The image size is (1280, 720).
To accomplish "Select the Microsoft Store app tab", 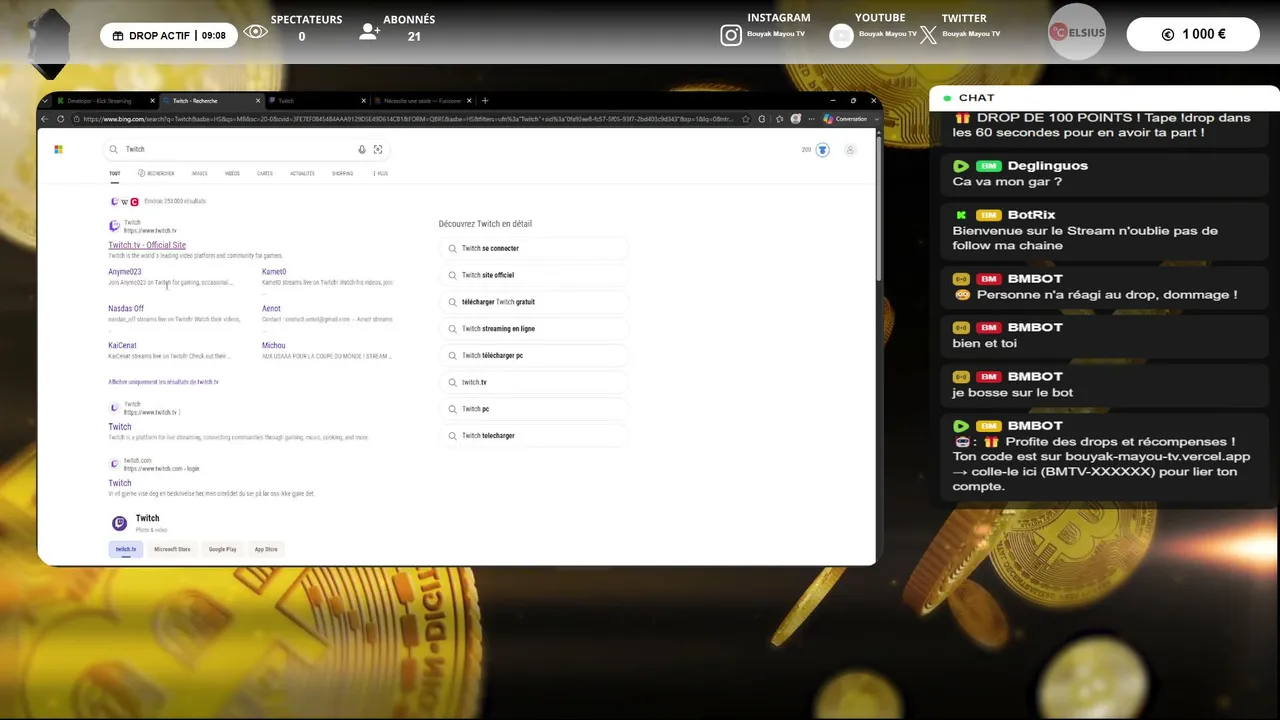I will 172,550.
